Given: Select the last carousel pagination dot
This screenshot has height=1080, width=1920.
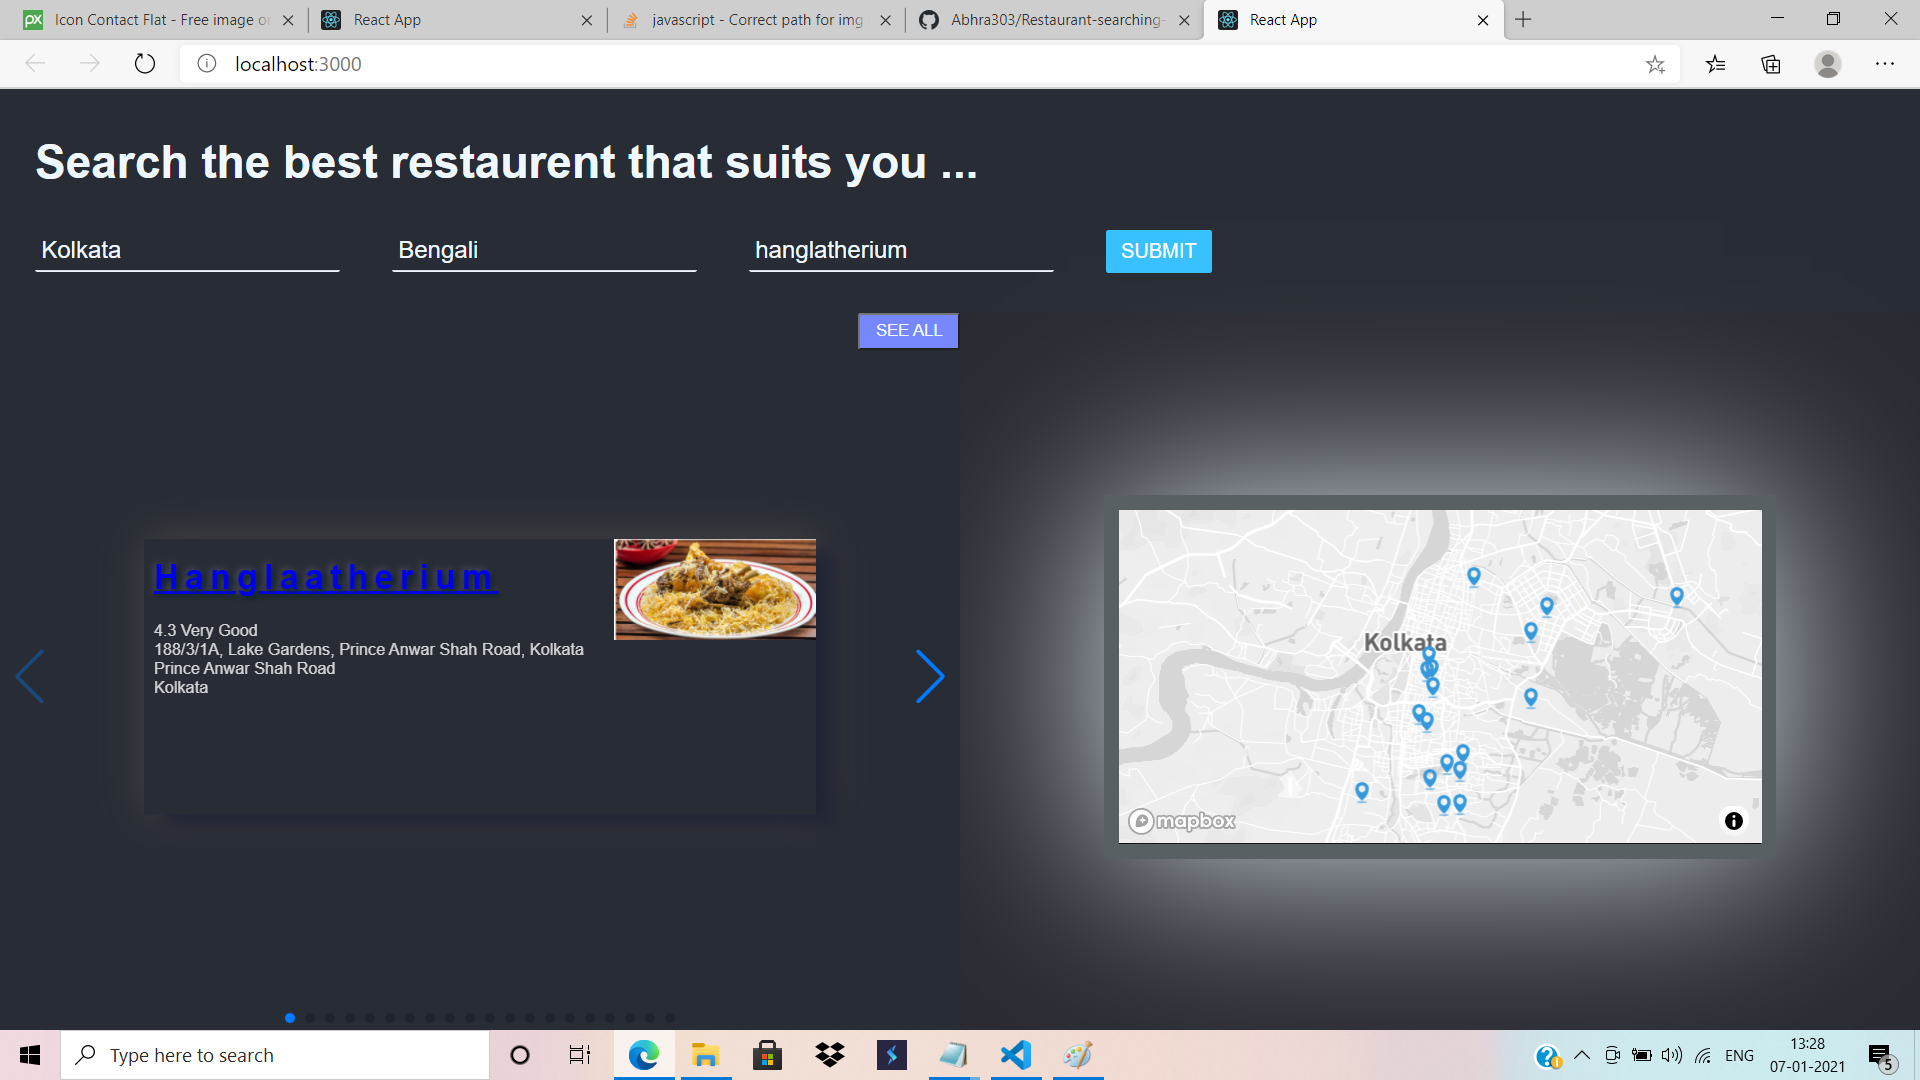Looking at the screenshot, I should click(x=670, y=1018).
